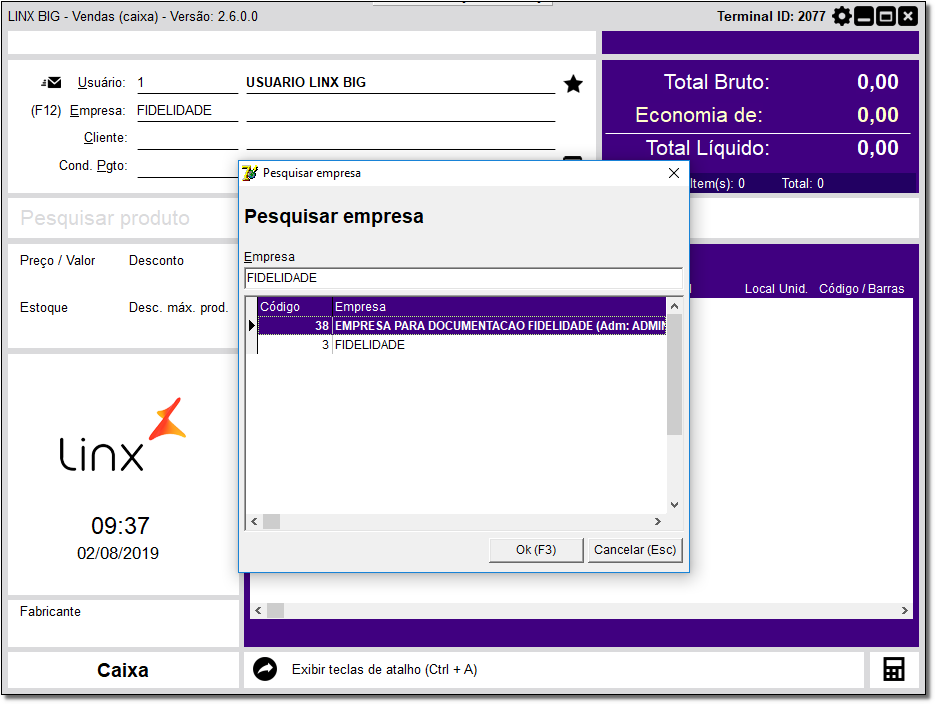
Task: Click the Empresa search field with FIDELIDADE
Action: [x=463, y=278]
